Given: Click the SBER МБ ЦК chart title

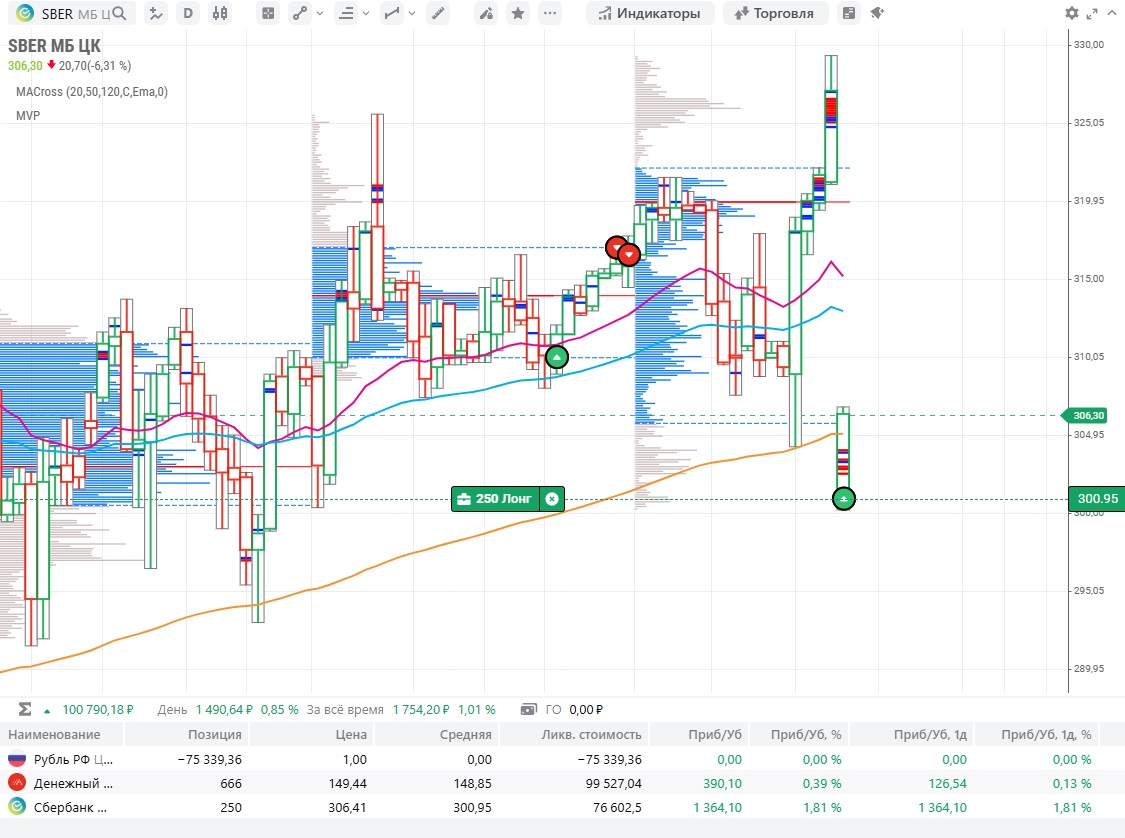Looking at the screenshot, I should click(x=55, y=46).
